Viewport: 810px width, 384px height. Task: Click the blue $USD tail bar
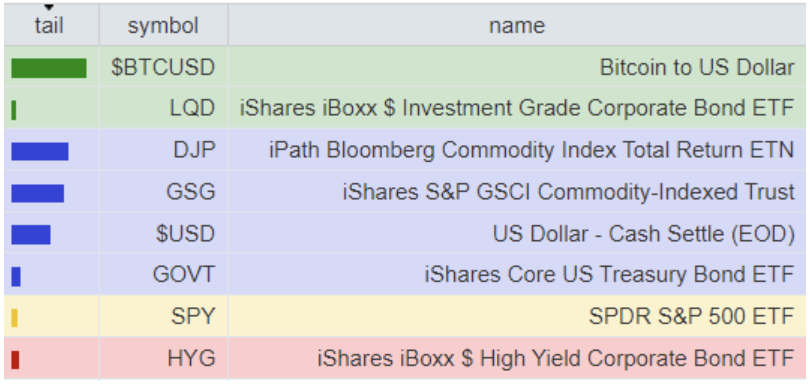tap(31, 235)
